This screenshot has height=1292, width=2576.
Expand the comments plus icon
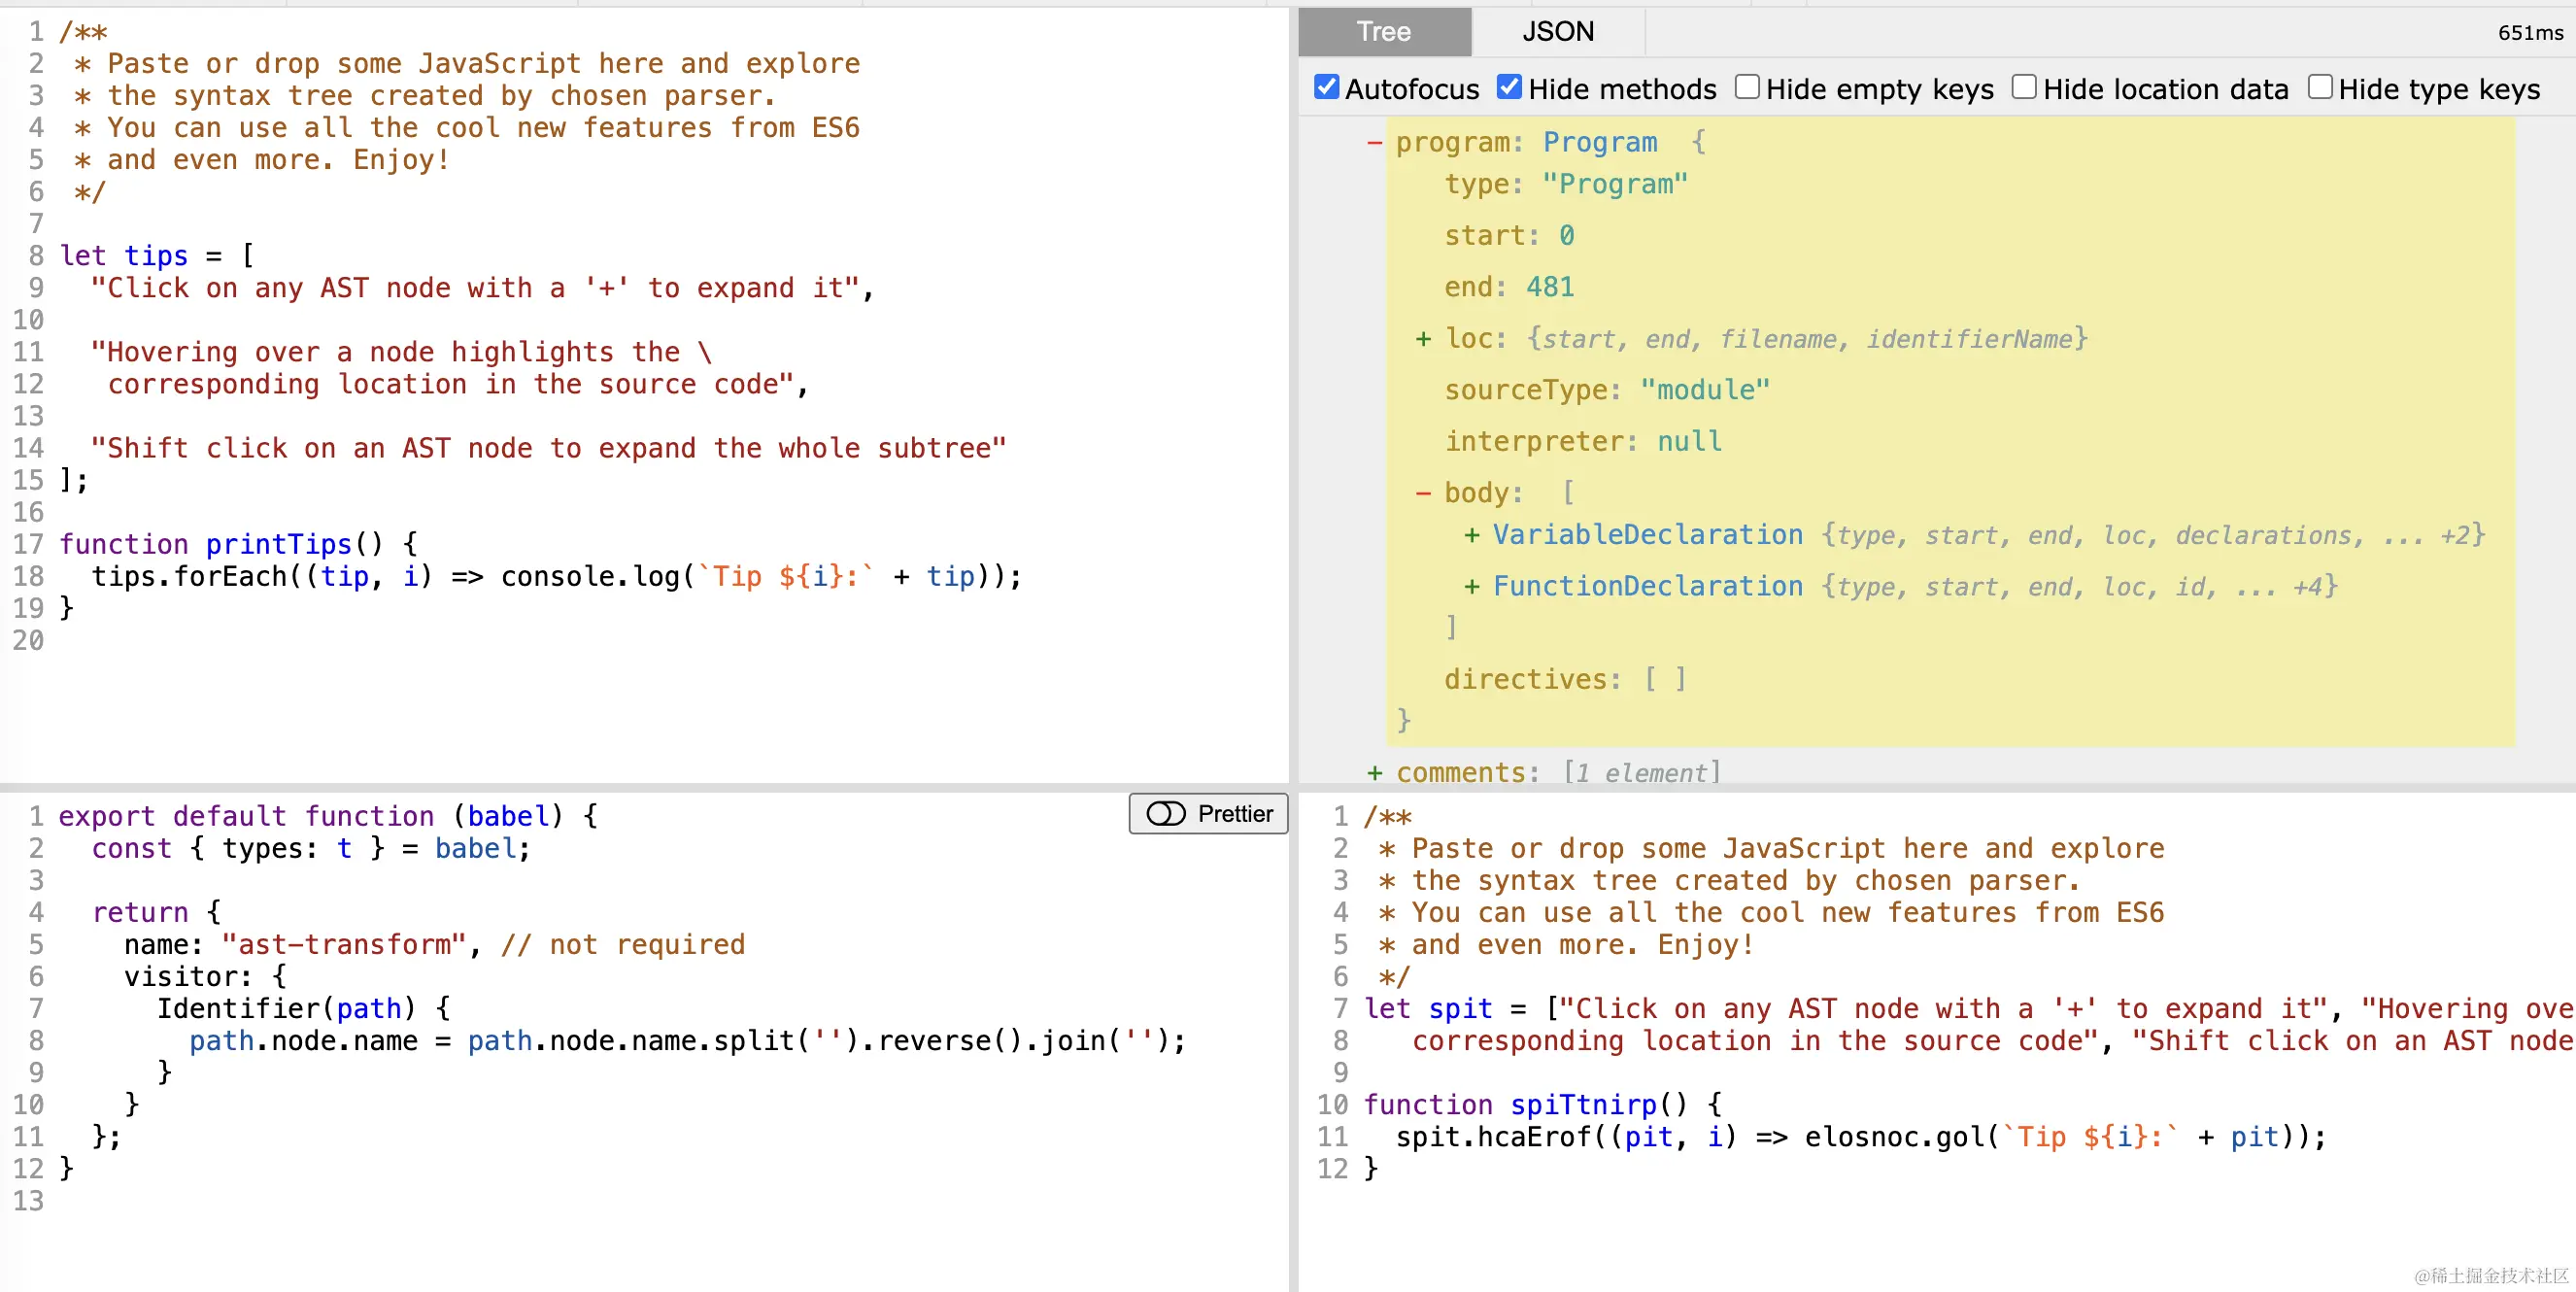point(1375,773)
